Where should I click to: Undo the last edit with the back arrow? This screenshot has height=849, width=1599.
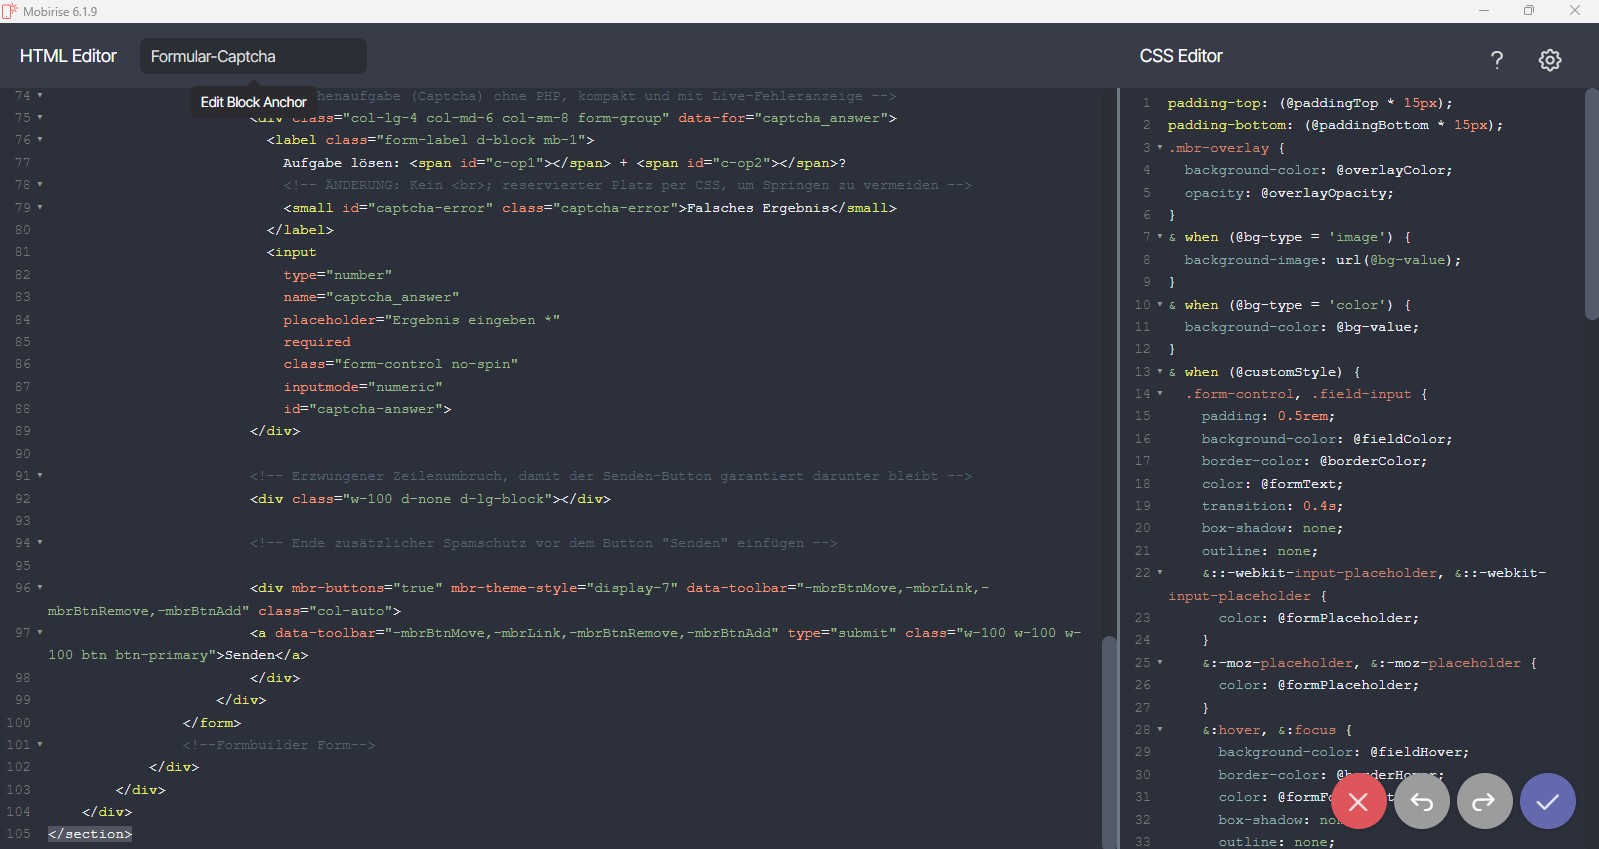pos(1422,801)
